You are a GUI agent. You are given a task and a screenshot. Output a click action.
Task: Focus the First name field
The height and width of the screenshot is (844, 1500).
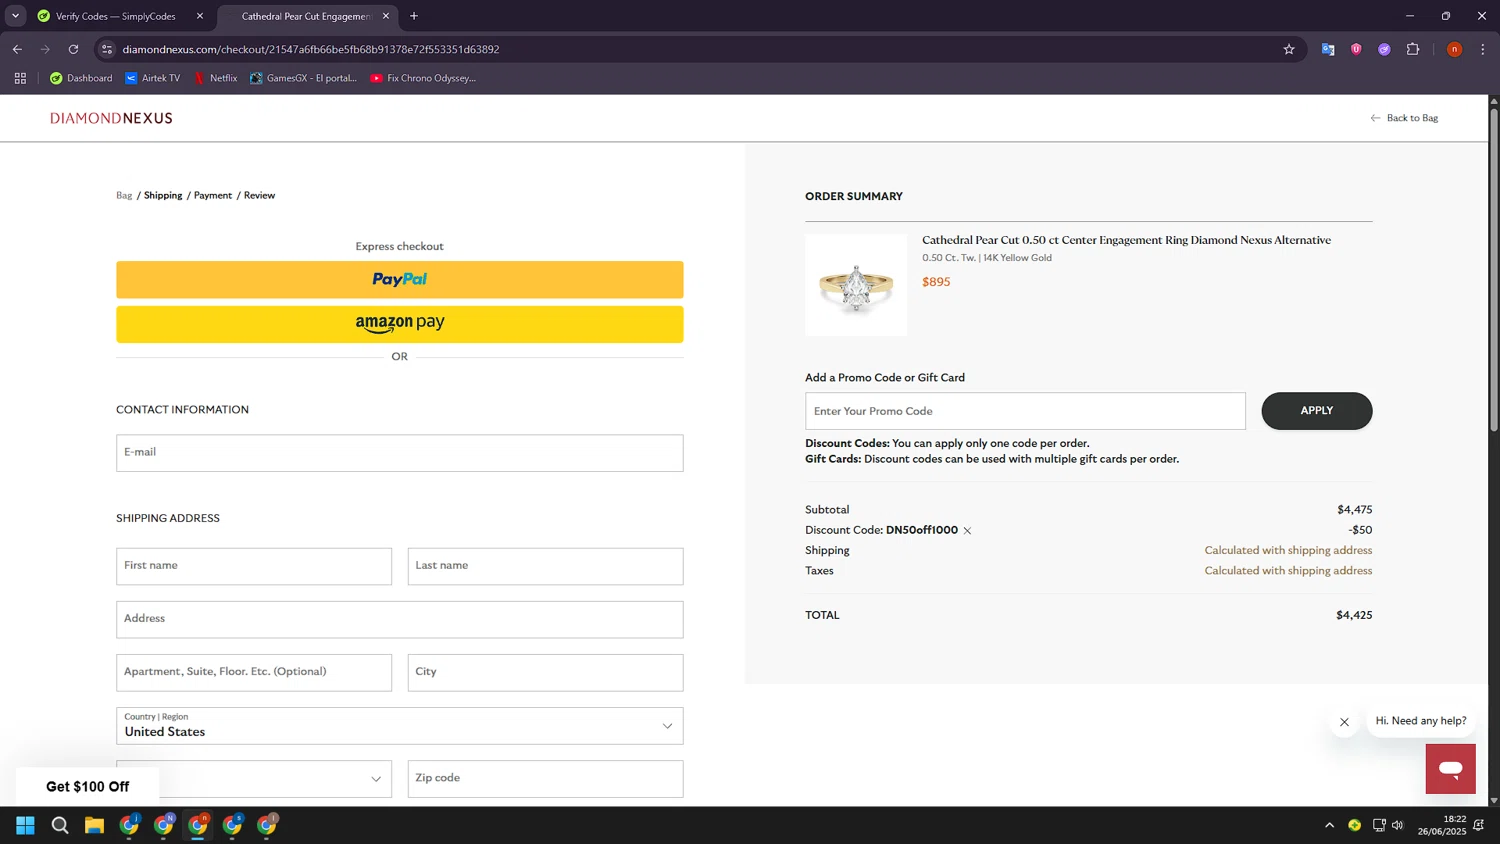(x=254, y=566)
